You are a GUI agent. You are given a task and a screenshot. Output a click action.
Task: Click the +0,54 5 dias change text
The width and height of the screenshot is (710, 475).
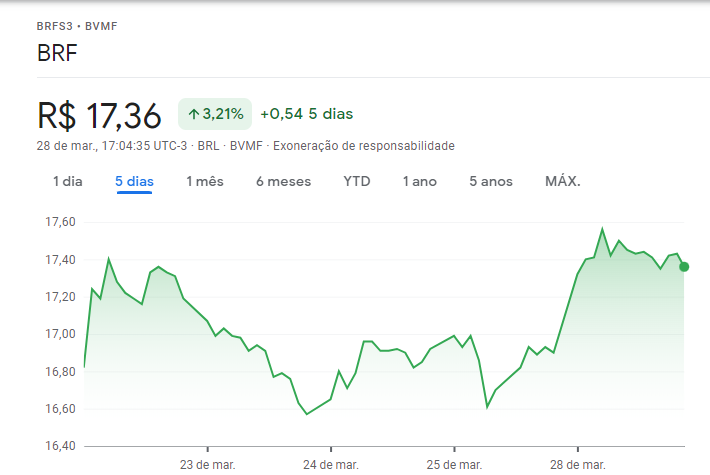coord(307,114)
